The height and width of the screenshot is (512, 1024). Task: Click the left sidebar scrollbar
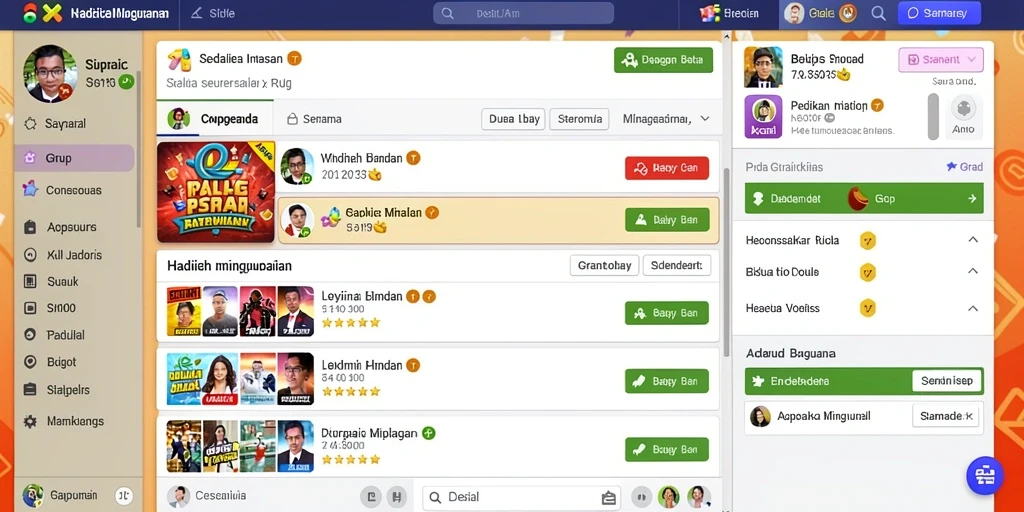138,147
